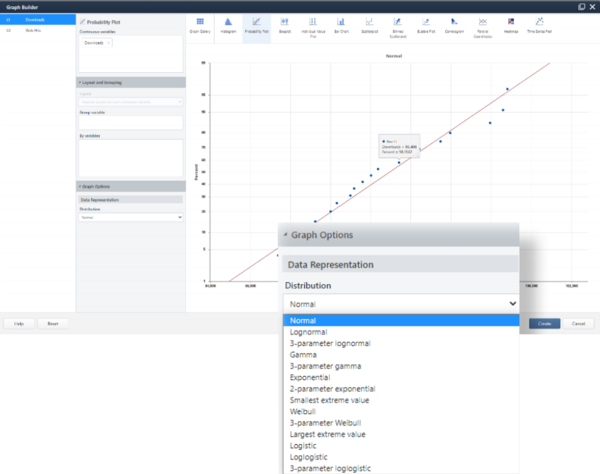Click inside the By variables field

(131, 158)
